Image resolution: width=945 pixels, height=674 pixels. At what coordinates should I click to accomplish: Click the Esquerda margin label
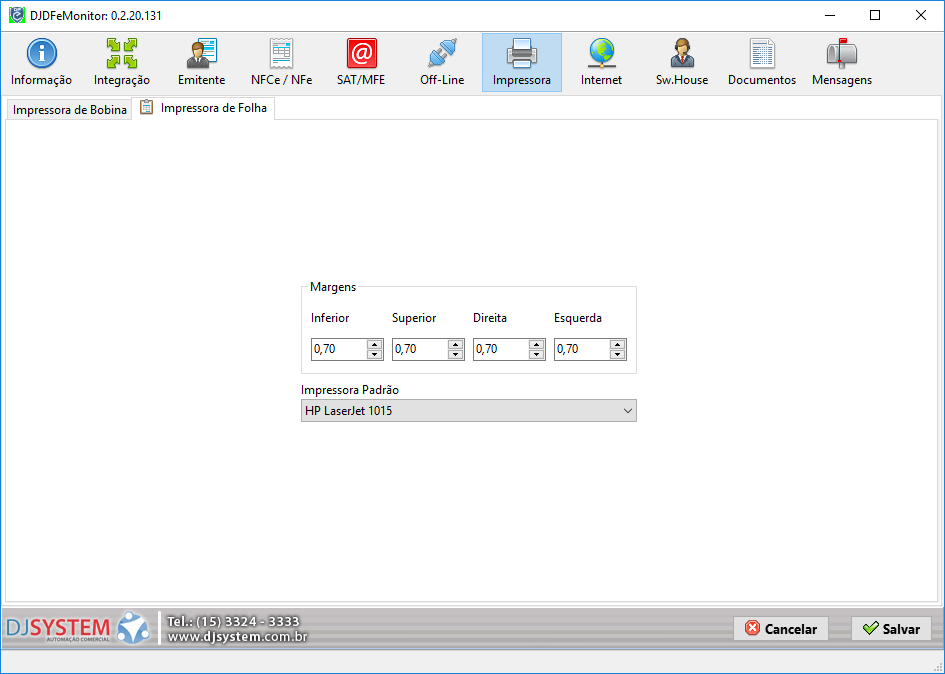577,318
